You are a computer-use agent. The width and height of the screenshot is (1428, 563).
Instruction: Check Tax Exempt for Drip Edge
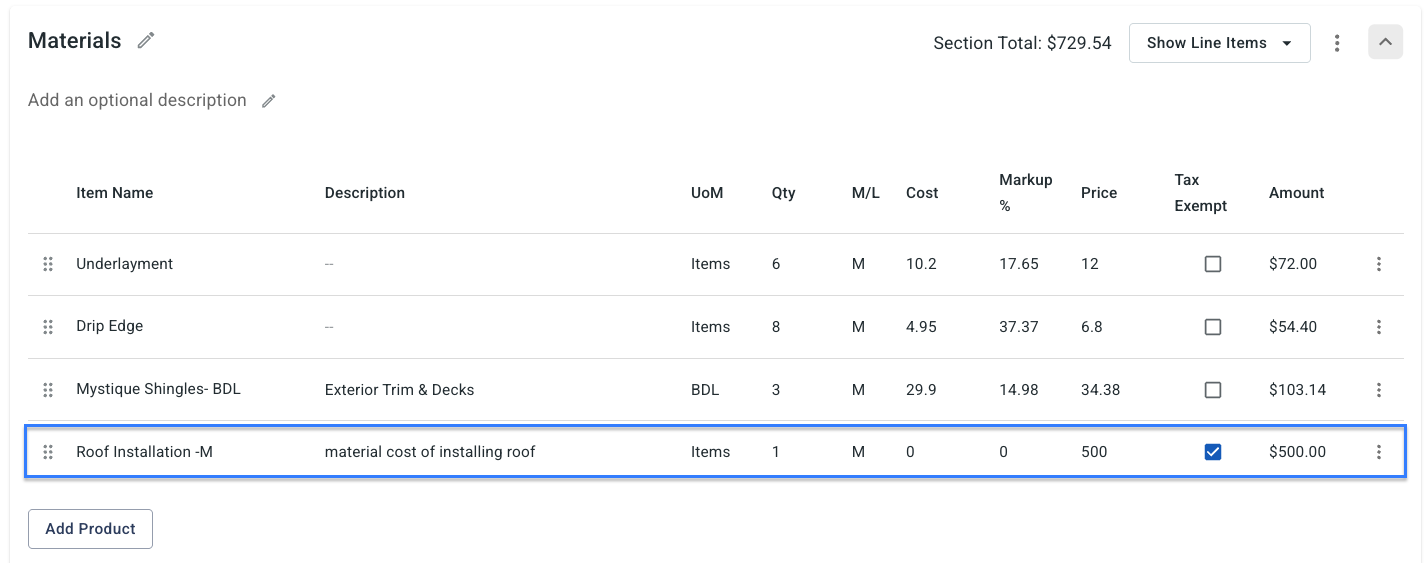coord(1213,327)
